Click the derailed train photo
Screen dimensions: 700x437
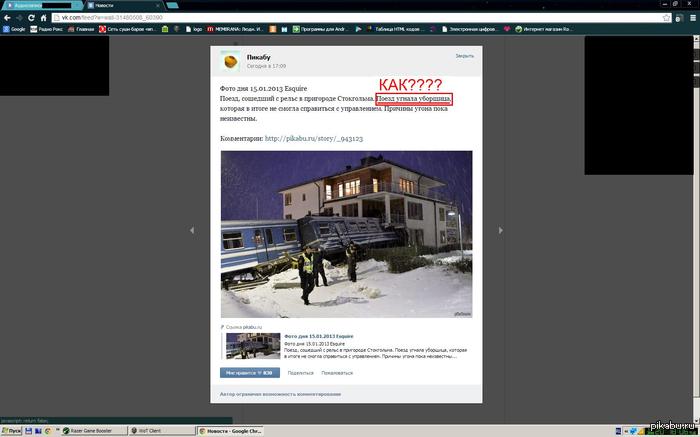346,234
